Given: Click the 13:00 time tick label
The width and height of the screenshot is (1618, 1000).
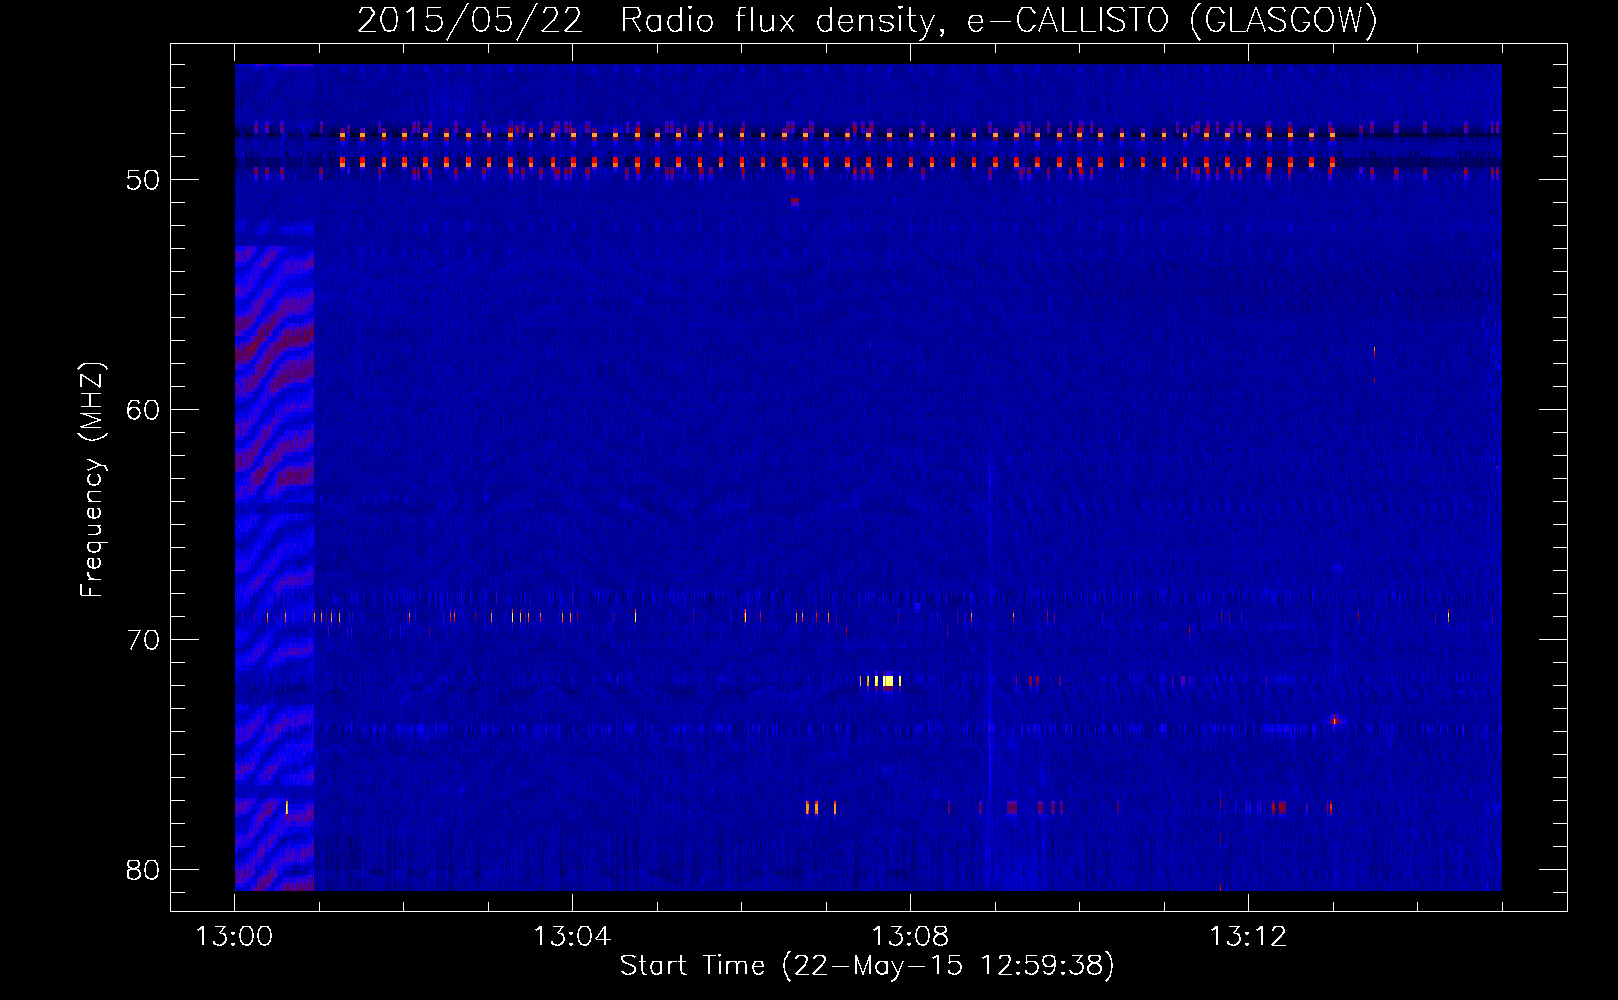Looking at the screenshot, I should point(234,937).
